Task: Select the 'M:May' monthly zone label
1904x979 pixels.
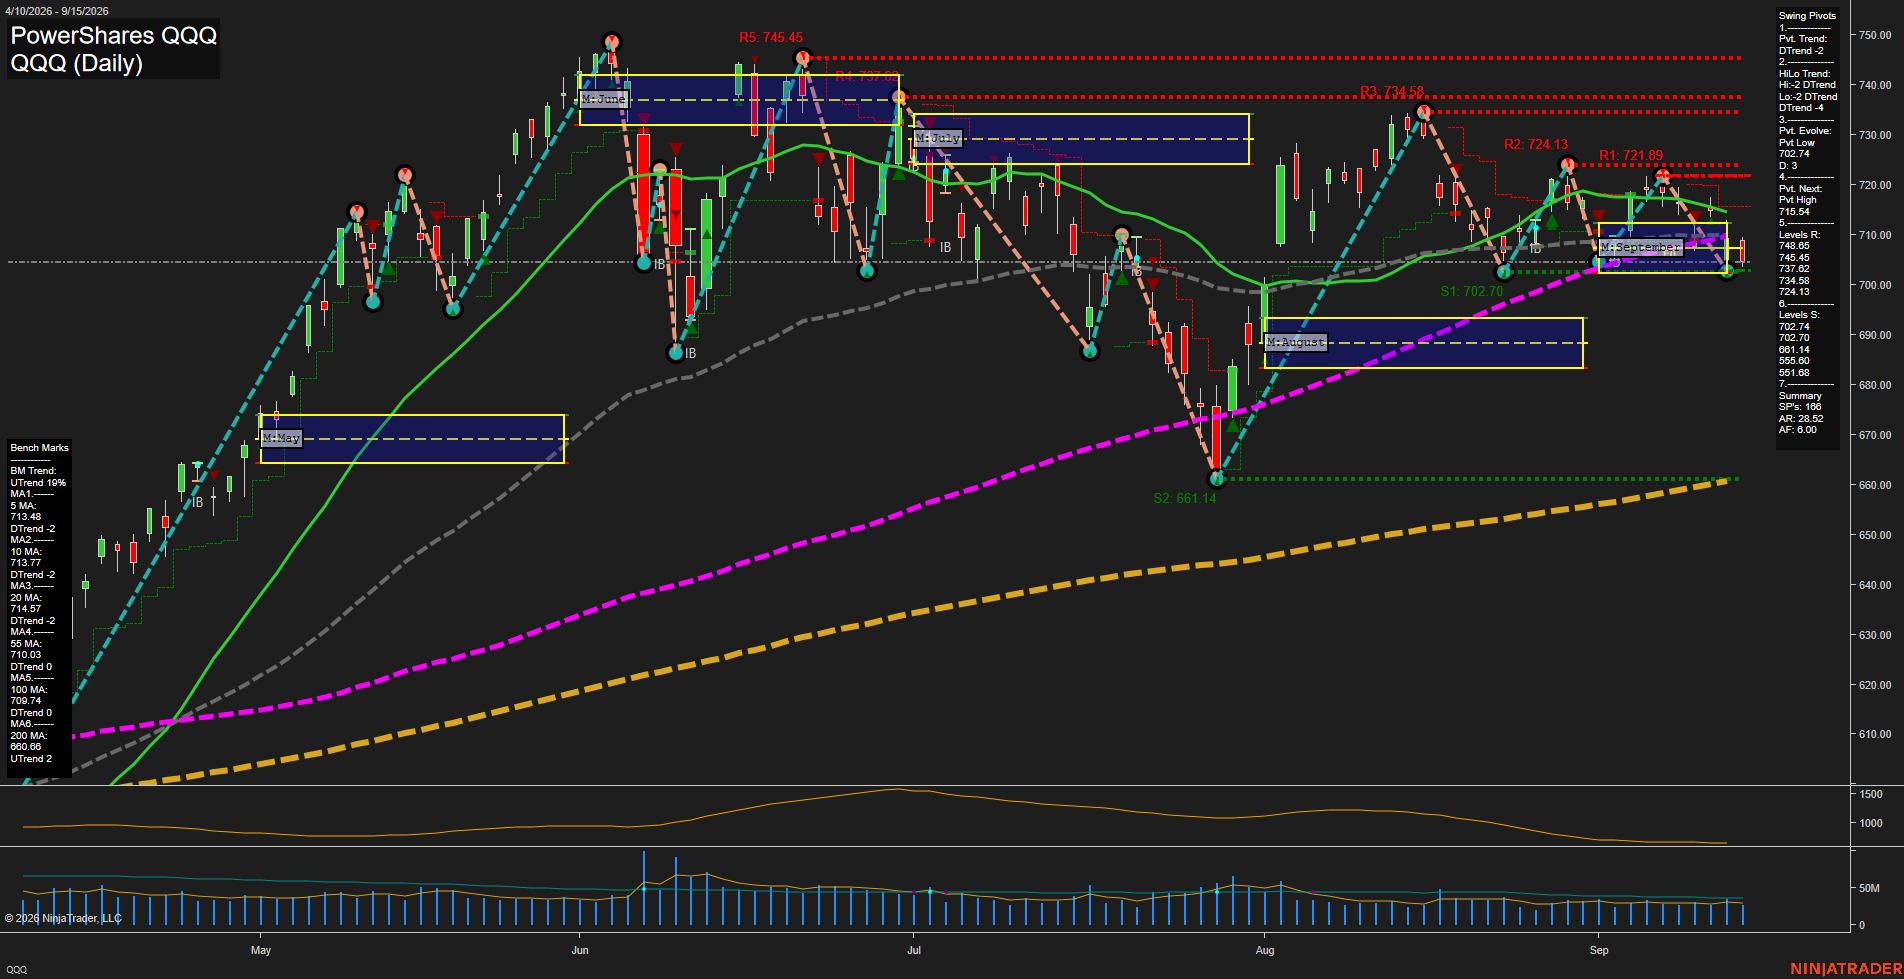Action: [x=281, y=438]
